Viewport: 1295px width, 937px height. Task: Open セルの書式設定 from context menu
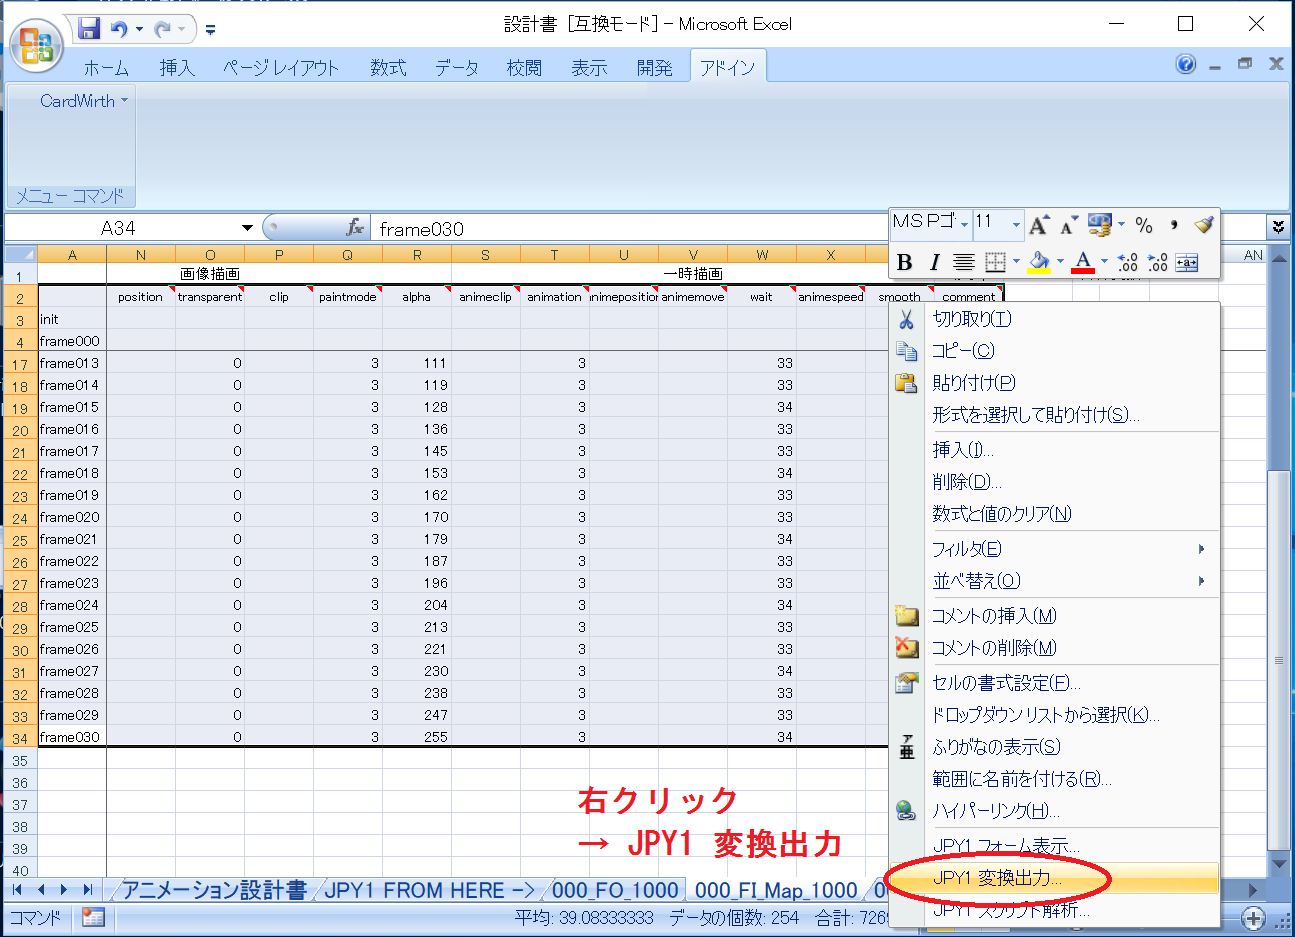1054,683
